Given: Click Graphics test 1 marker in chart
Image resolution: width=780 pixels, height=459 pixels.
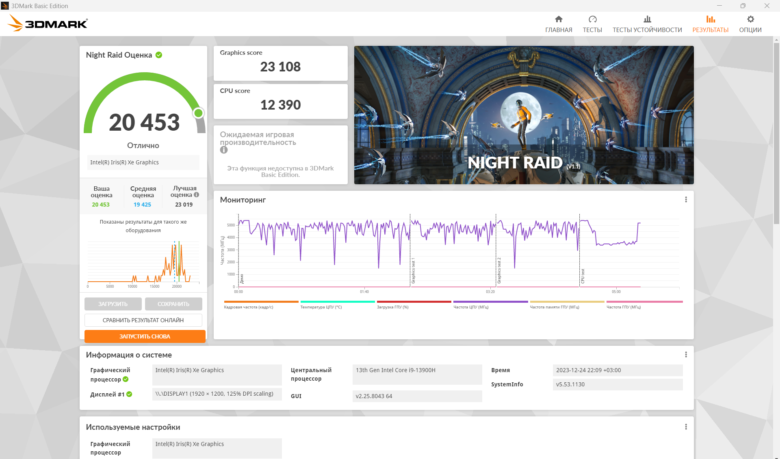Looking at the screenshot, I should (413, 272).
